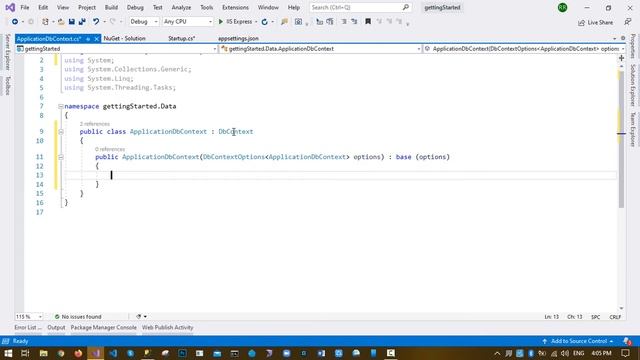Click the Visual Studio logo icon
Screen dimensions: 640x360
coord(10,7)
